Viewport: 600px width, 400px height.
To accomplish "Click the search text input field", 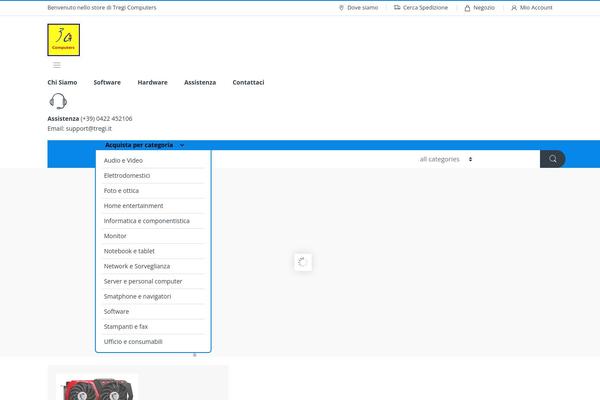I will [x=314, y=159].
